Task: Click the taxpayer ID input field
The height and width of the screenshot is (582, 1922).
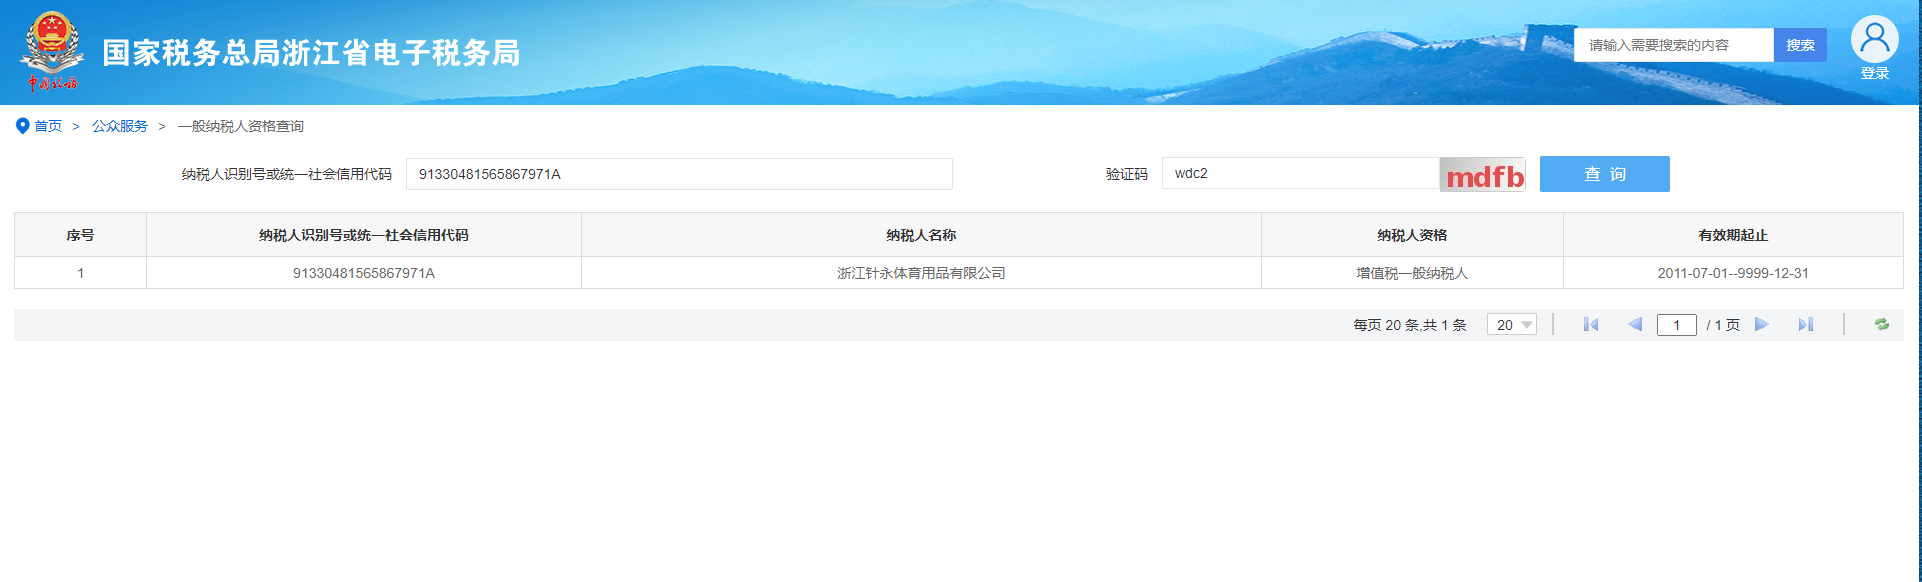Action: pos(679,174)
